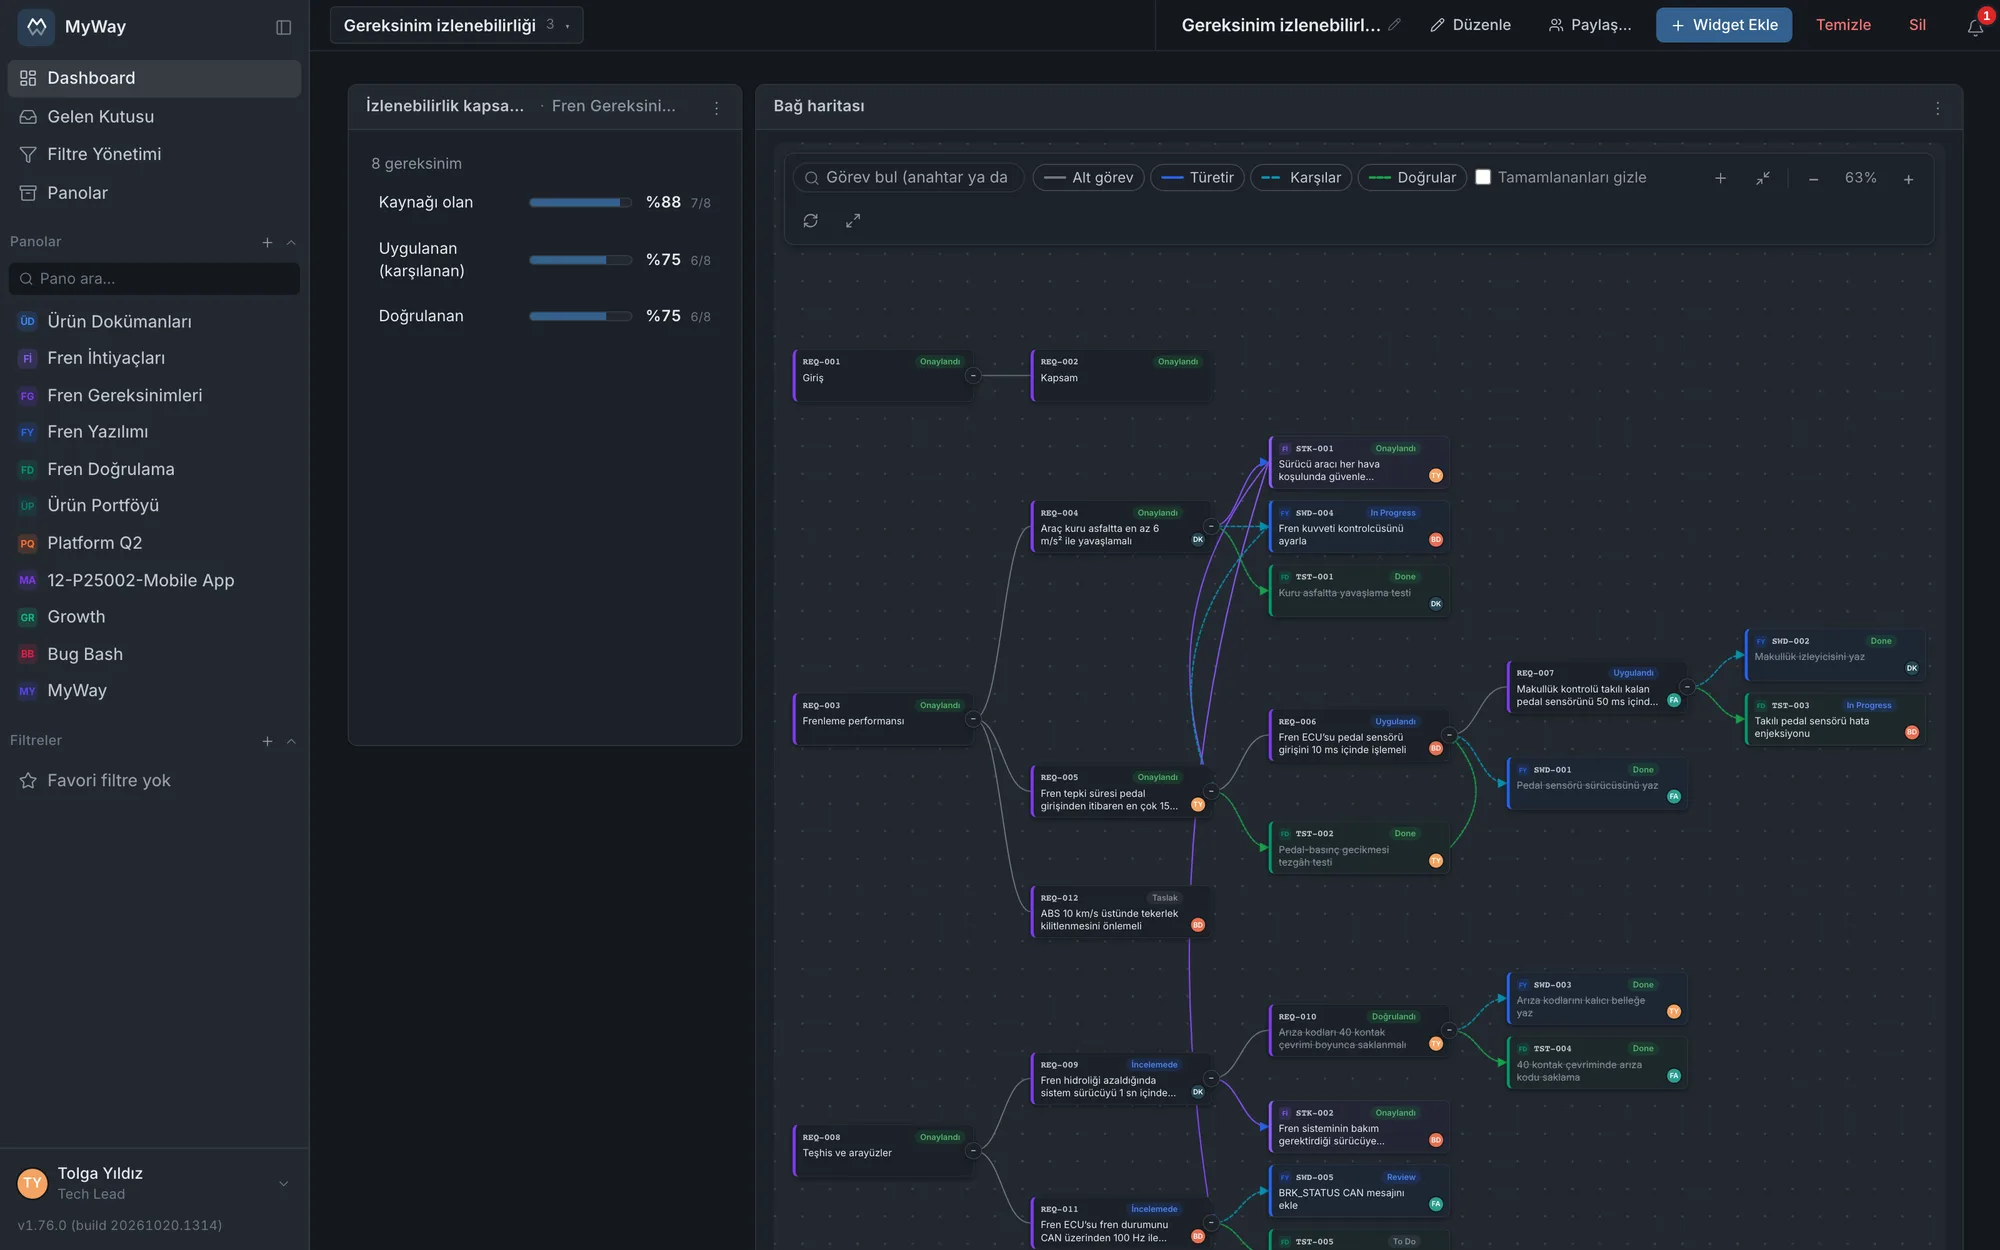Image resolution: width=2000 pixels, height=1250 pixels.
Task: Click pencil icon beside dashboard title
Action: 1395,25
